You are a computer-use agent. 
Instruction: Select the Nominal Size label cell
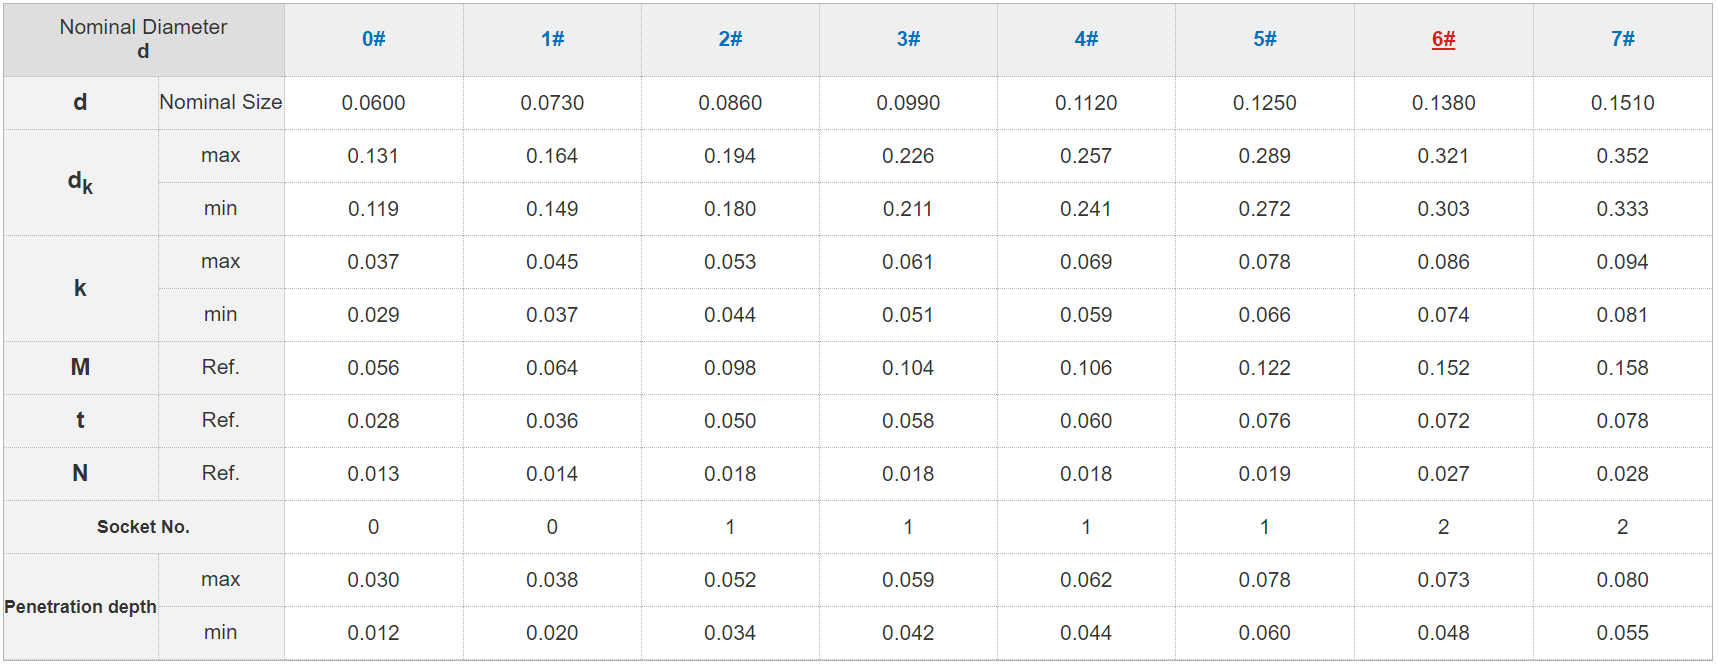pyautogui.click(x=220, y=102)
